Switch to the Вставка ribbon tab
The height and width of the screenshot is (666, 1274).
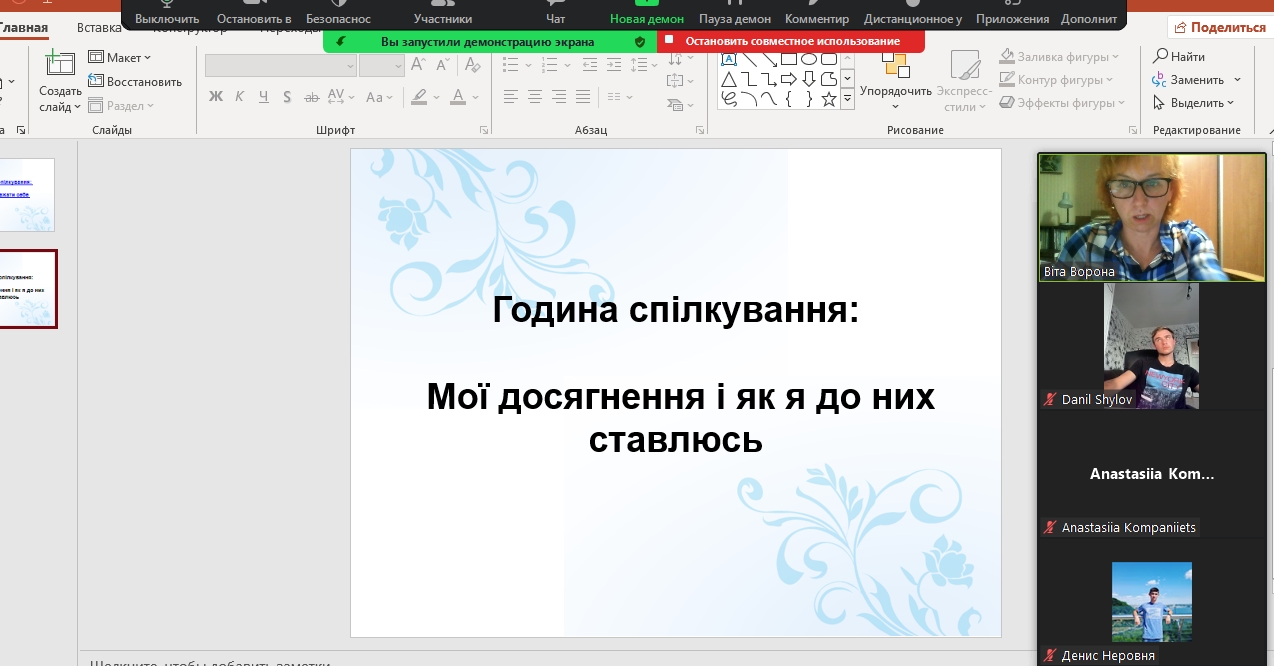pos(99,28)
